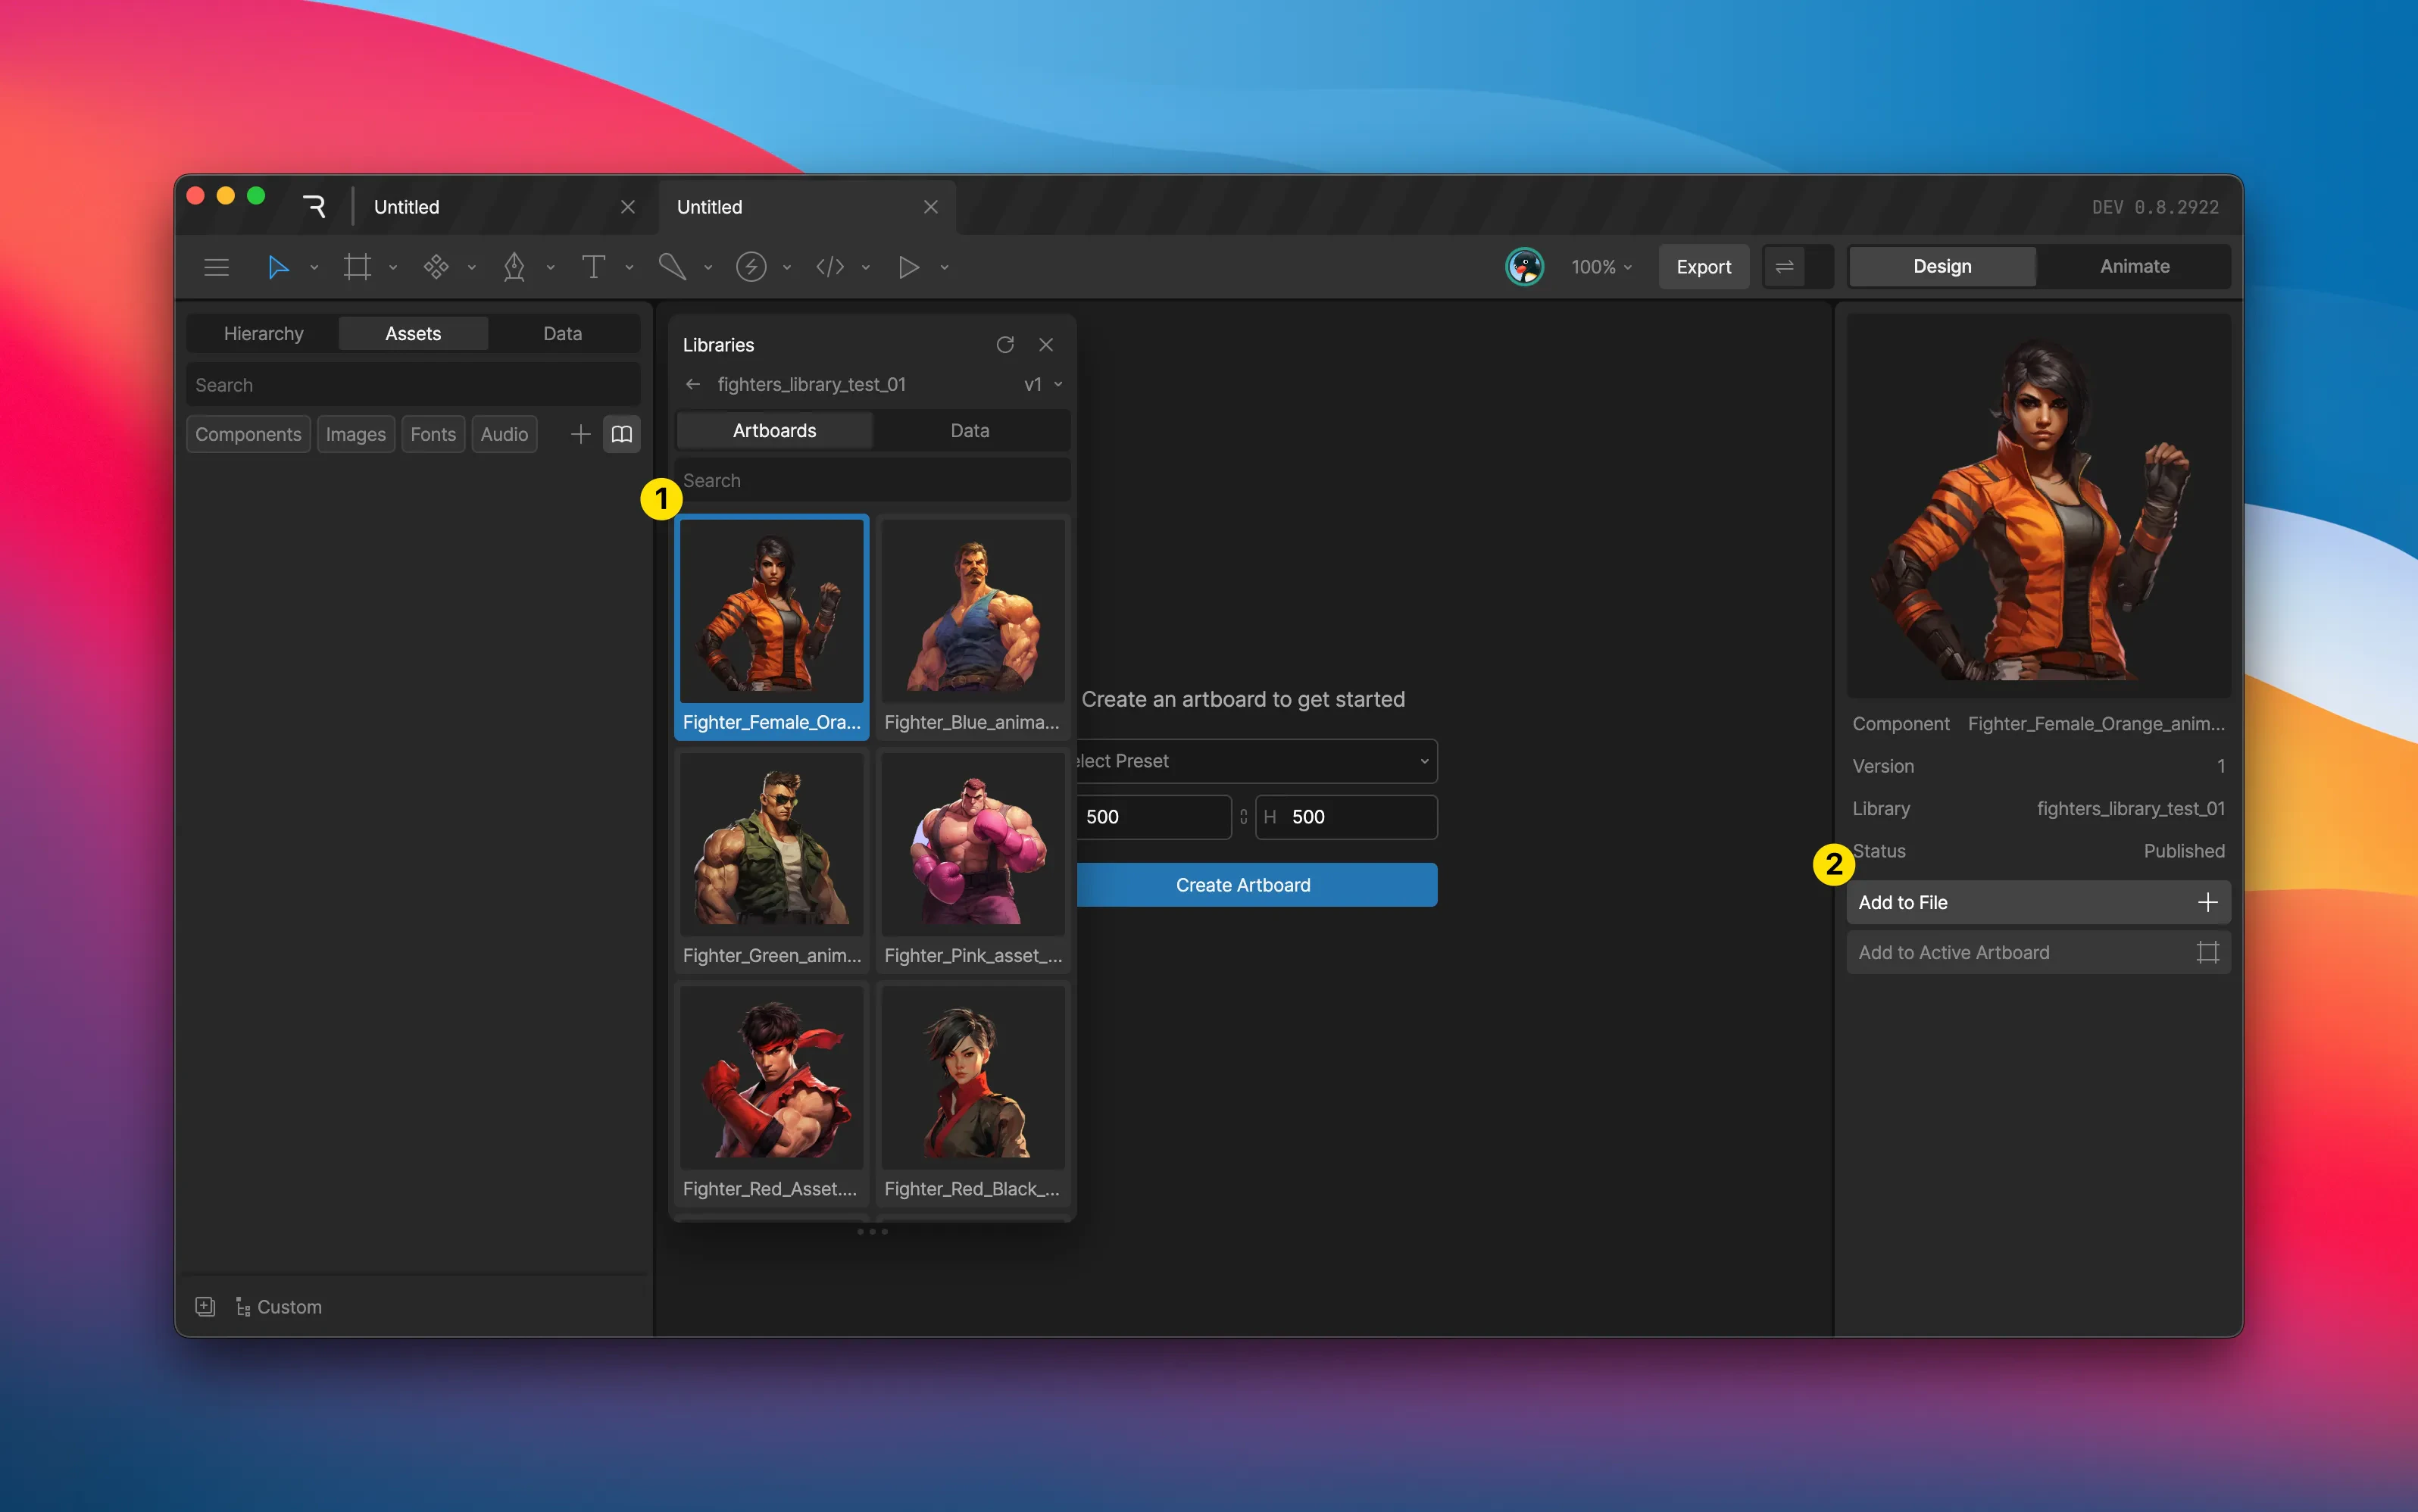2418x1512 pixels.
Task: Switch to the Hierarchy tab
Action: click(263, 334)
